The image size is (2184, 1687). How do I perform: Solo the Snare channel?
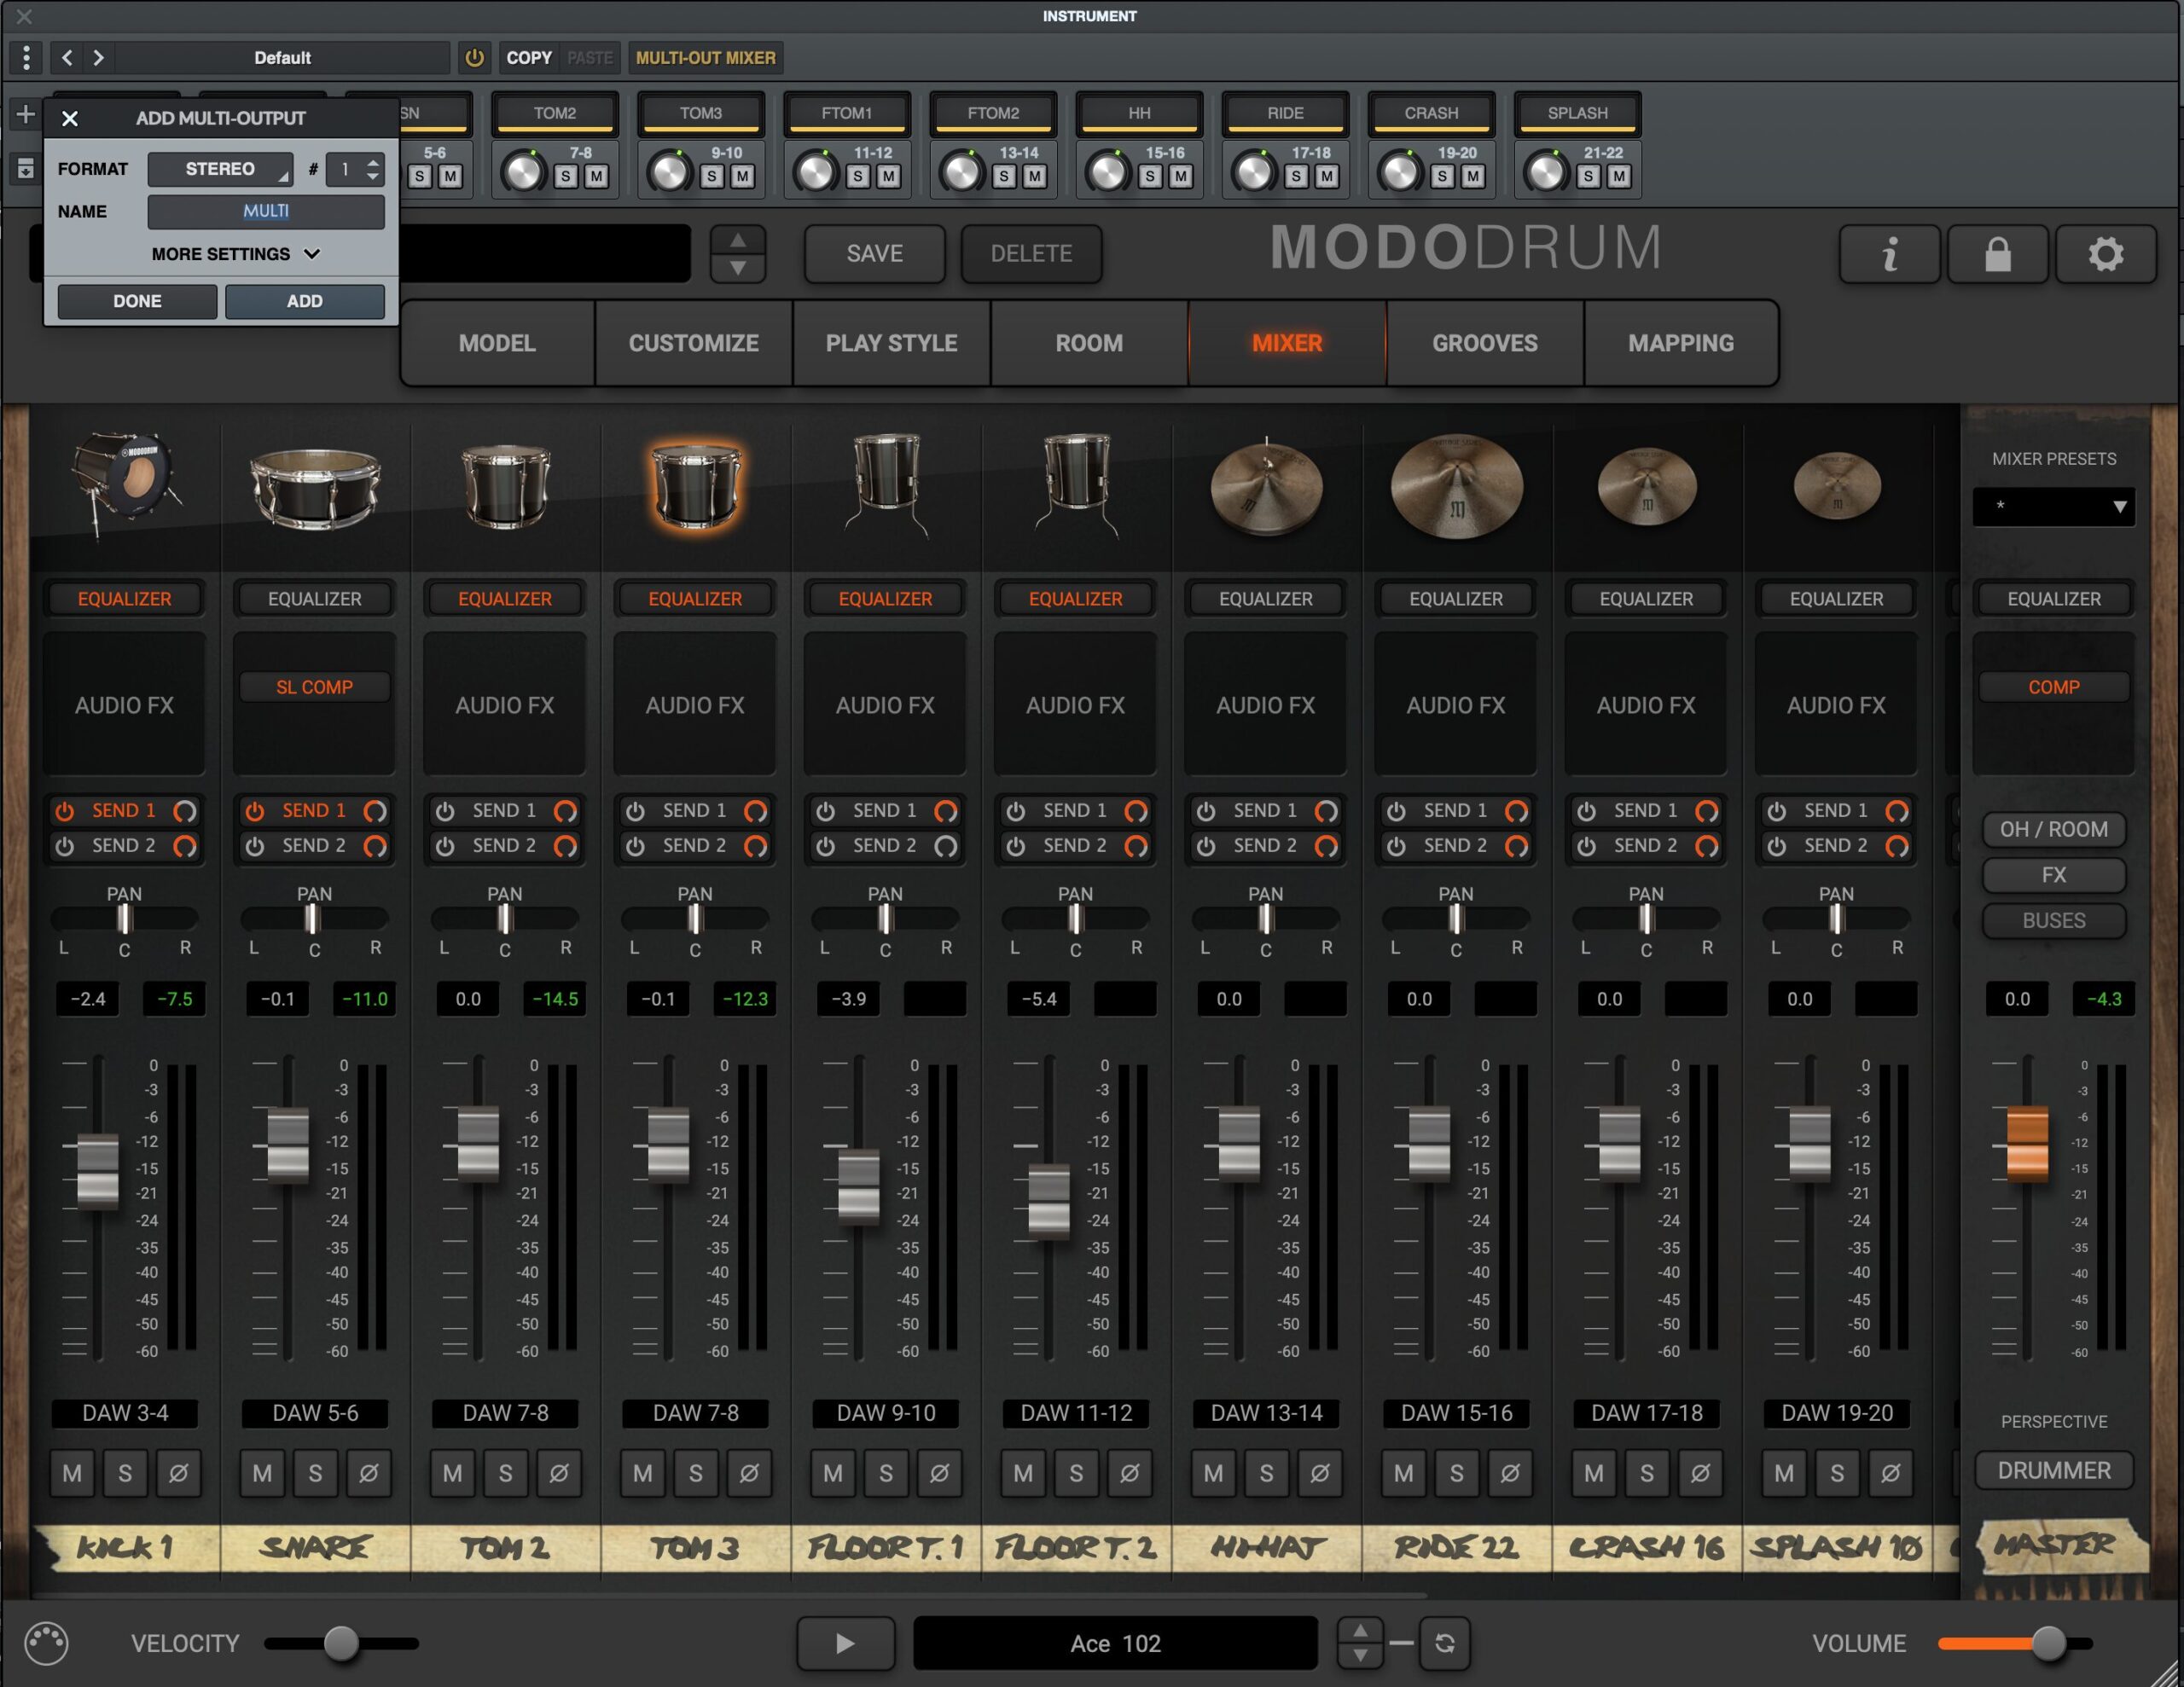click(x=315, y=1473)
